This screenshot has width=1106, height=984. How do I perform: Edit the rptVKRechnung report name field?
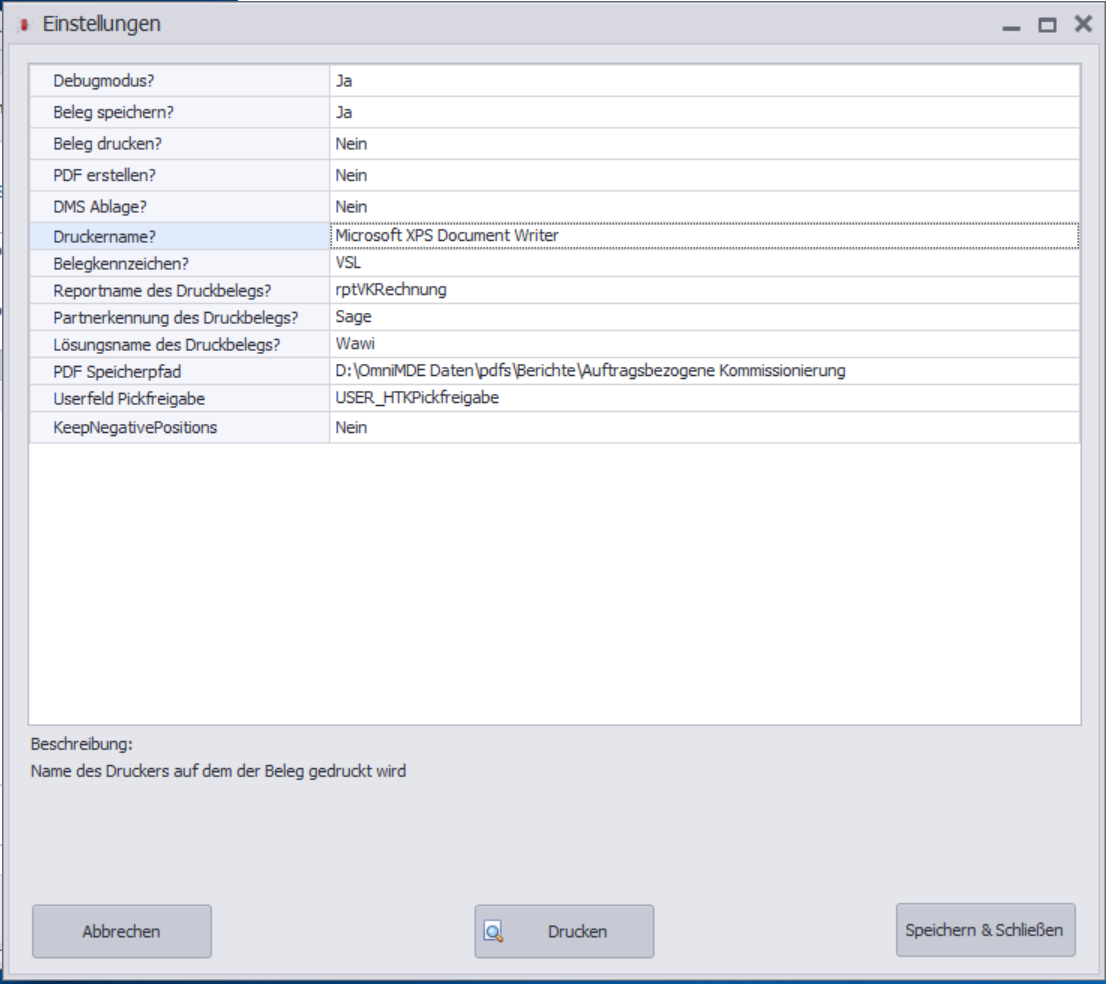[704, 290]
